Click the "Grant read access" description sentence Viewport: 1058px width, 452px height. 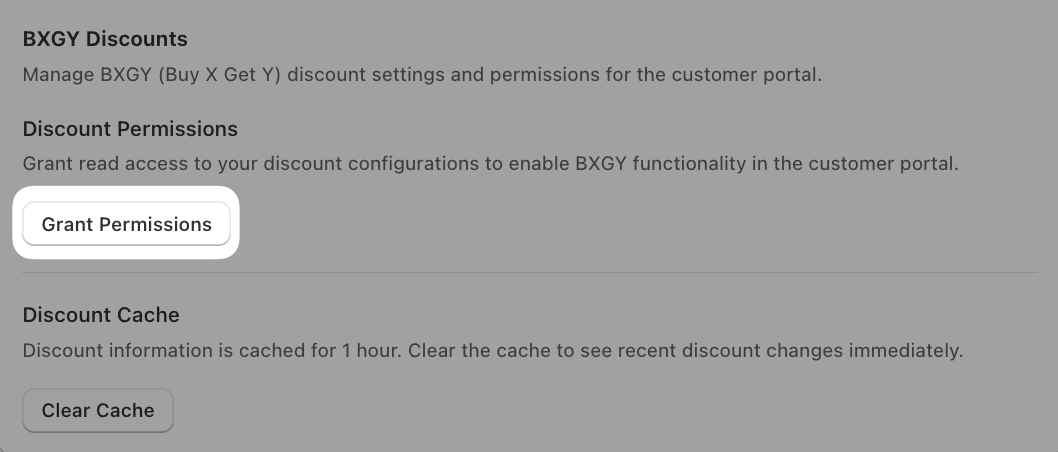coord(491,163)
